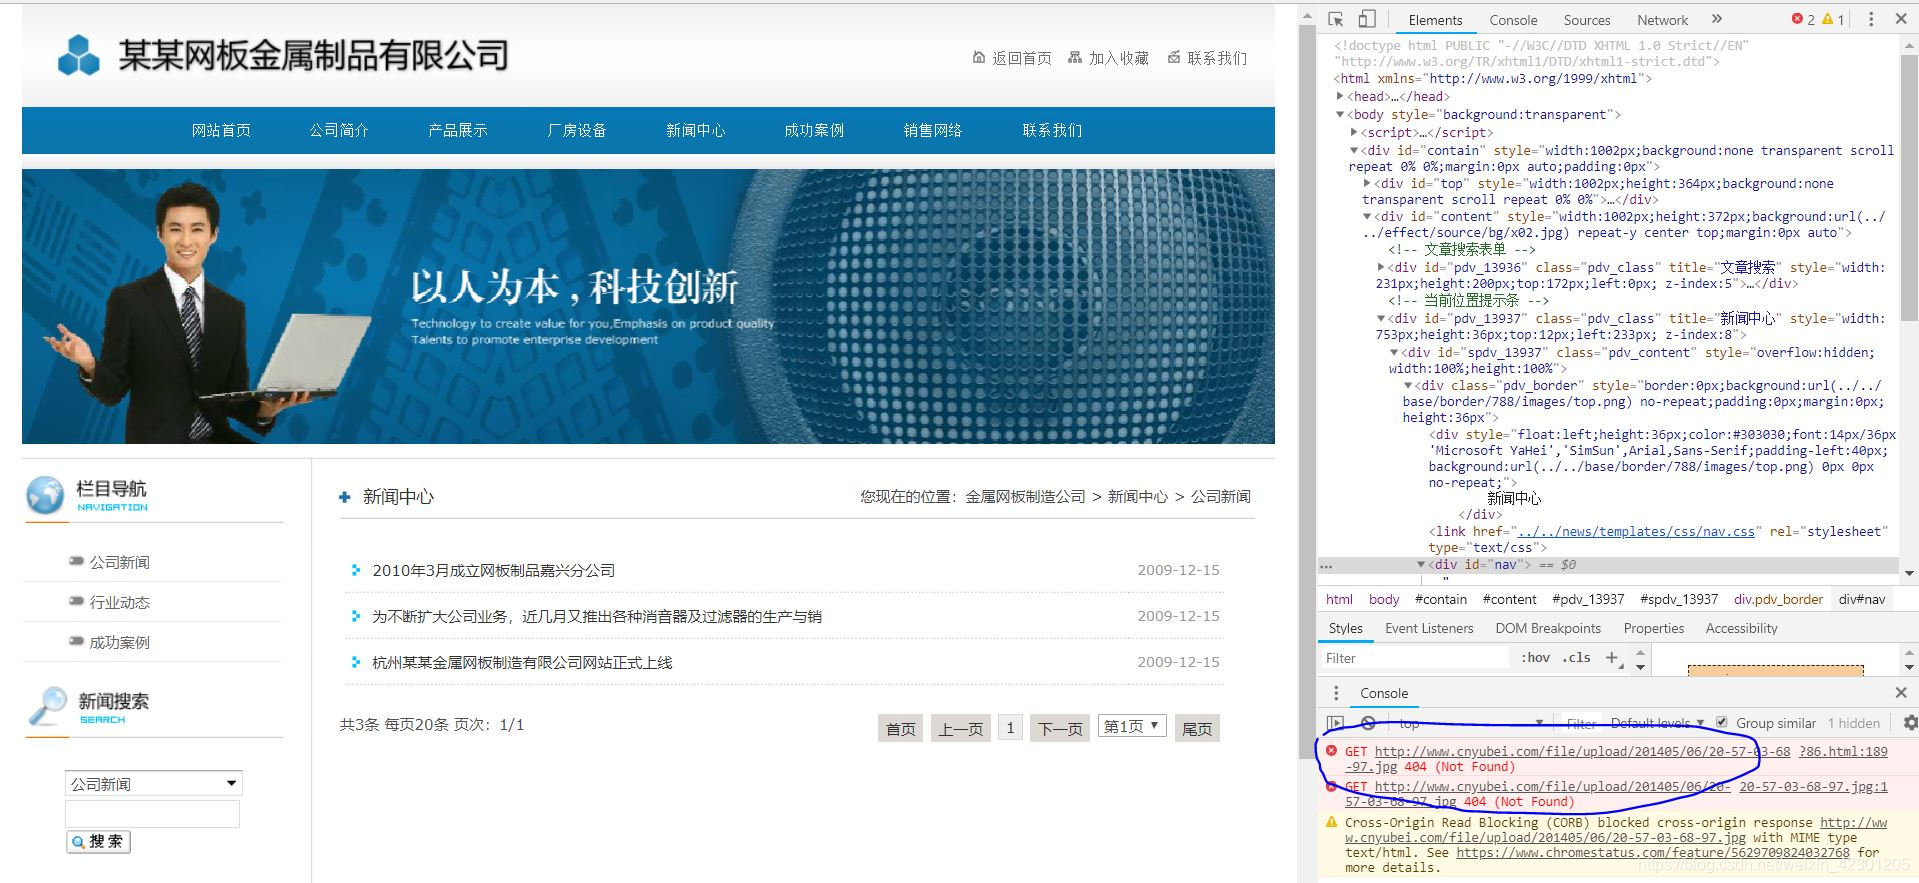Switch to the Sources tab
Viewport: 1919px width, 883px height.
(x=1587, y=20)
